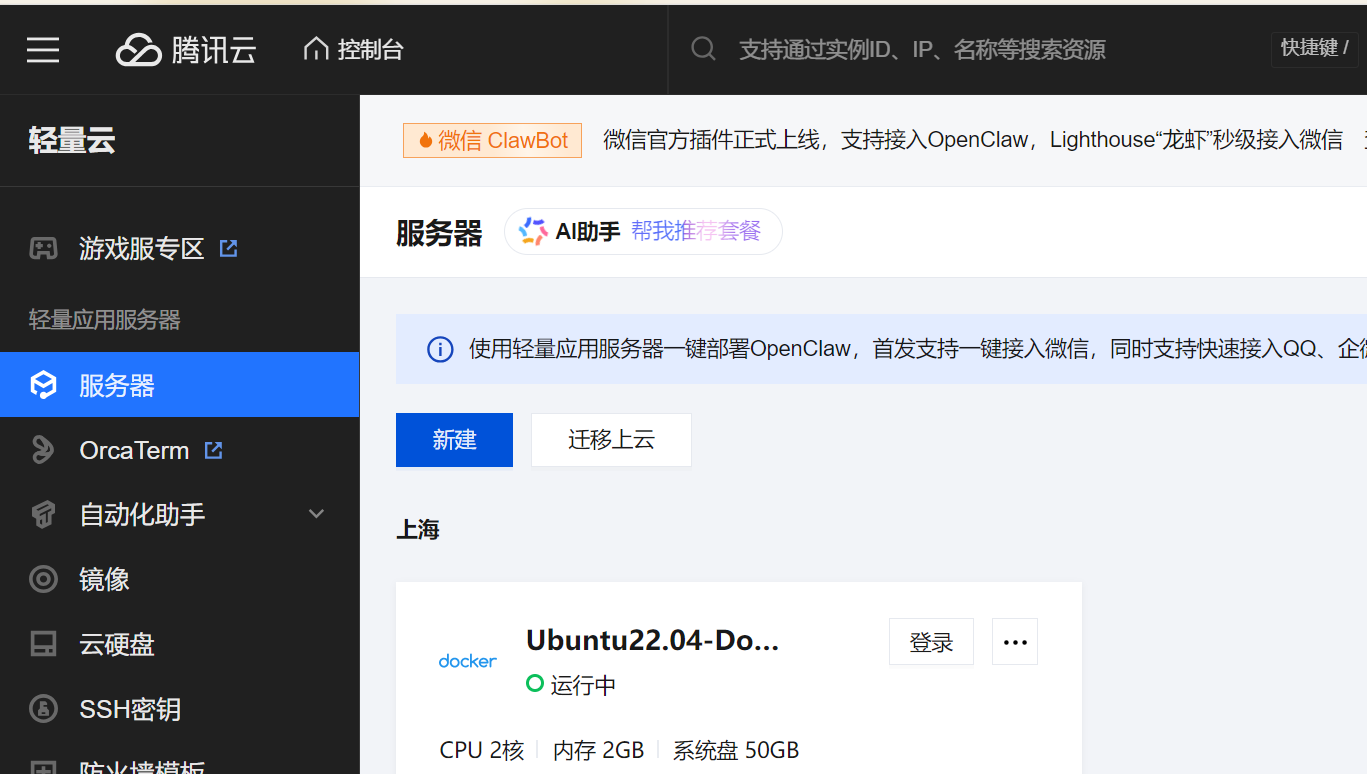Click the Tencent Cloud logo
Image resolution: width=1367 pixels, height=774 pixels.
[186, 49]
